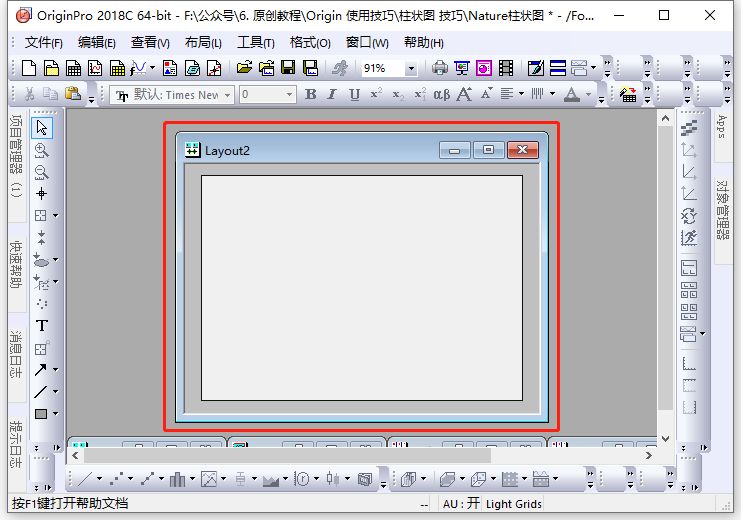Select the Pointer tool

click(42, 128)
